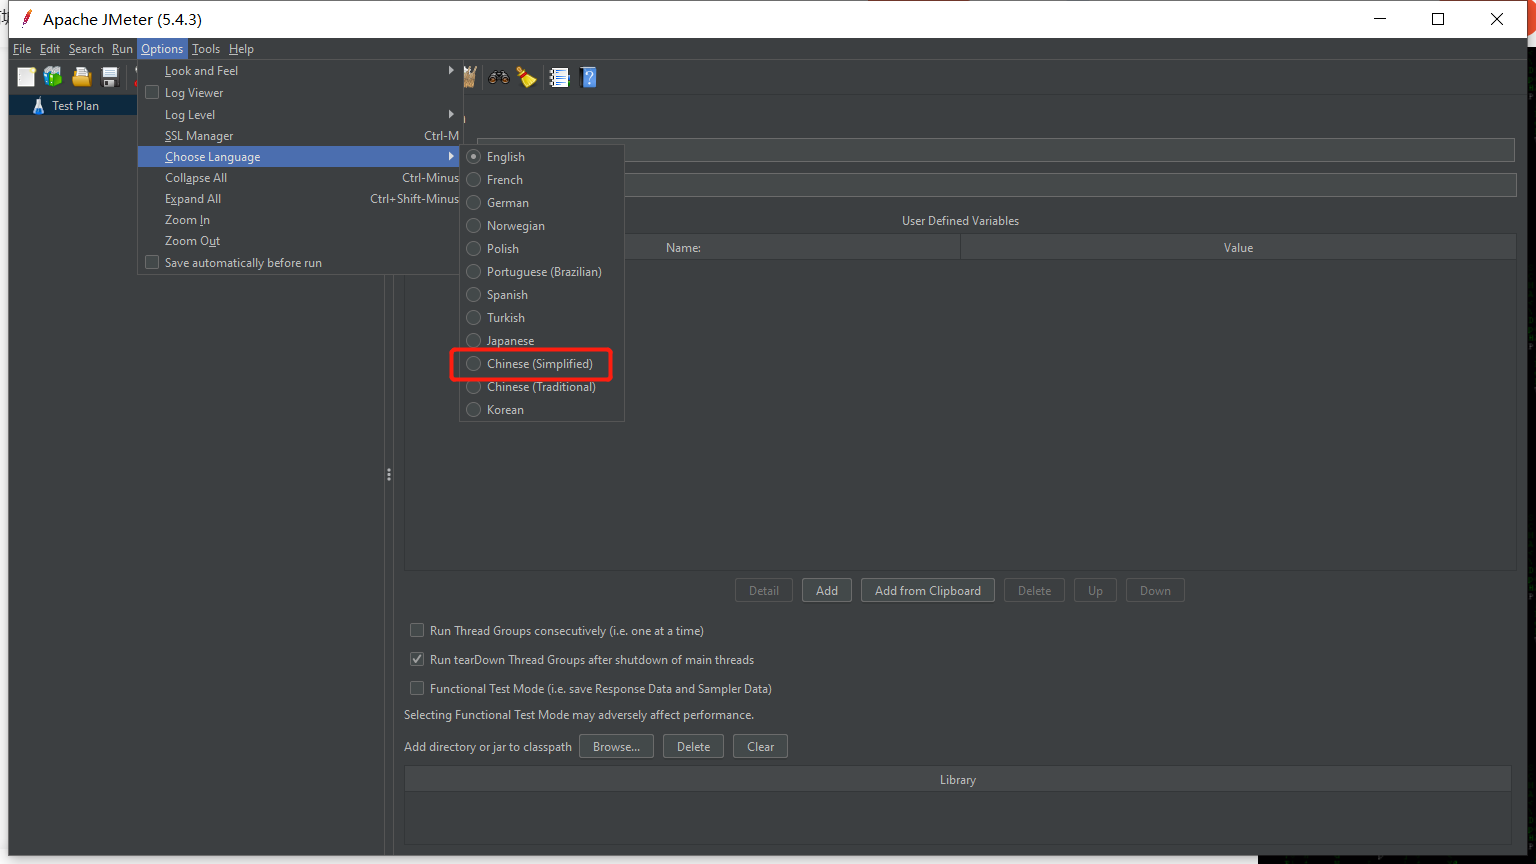This screenshot has width=1536, height=864.
Task: Click the Reset Search broom icon
Action: click(x=527, y=77)
